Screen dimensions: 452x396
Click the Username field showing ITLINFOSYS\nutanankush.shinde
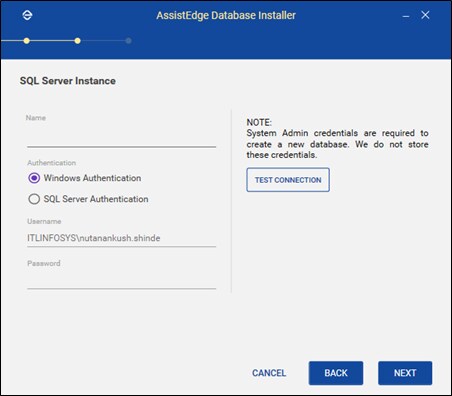point(121,238)
